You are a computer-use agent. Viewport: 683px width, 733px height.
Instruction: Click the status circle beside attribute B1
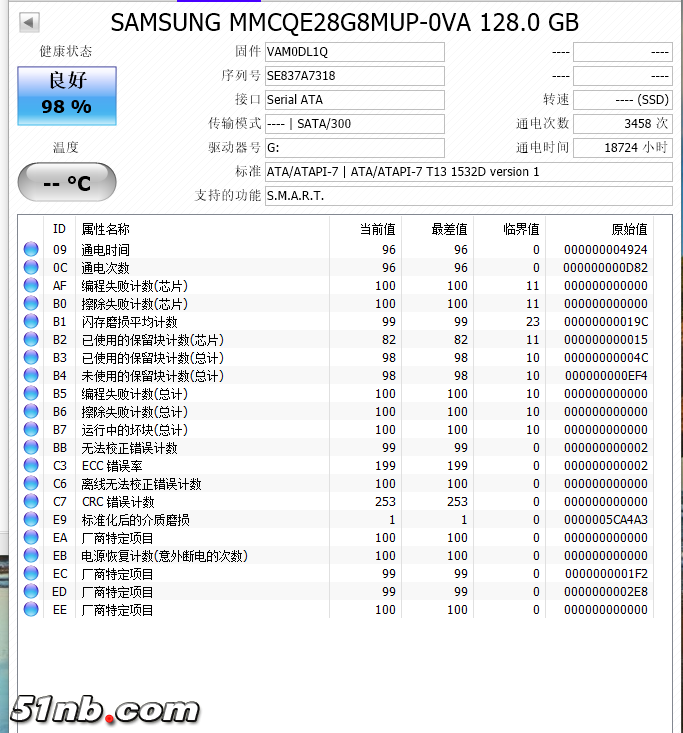[x=31, y=322]
